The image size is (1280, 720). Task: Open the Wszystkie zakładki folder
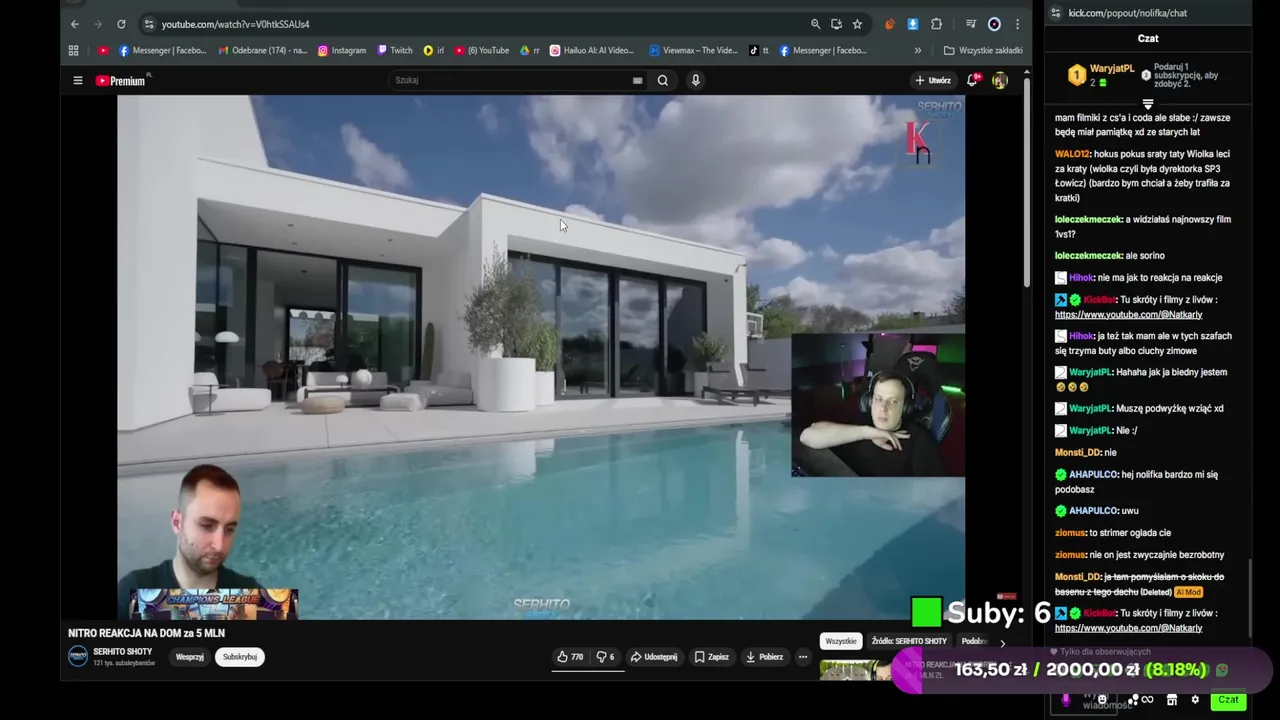pyautogui.click(x=983, y=50)
